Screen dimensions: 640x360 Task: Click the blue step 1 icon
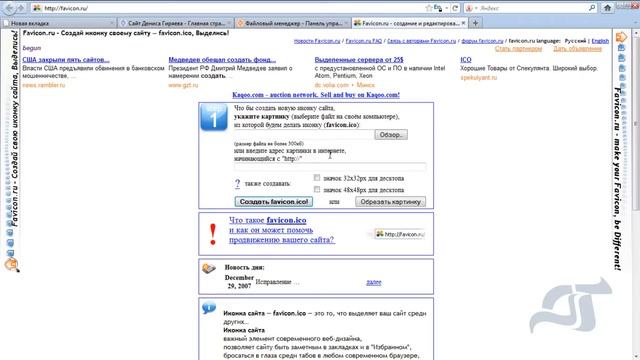(x=214, y=117)
